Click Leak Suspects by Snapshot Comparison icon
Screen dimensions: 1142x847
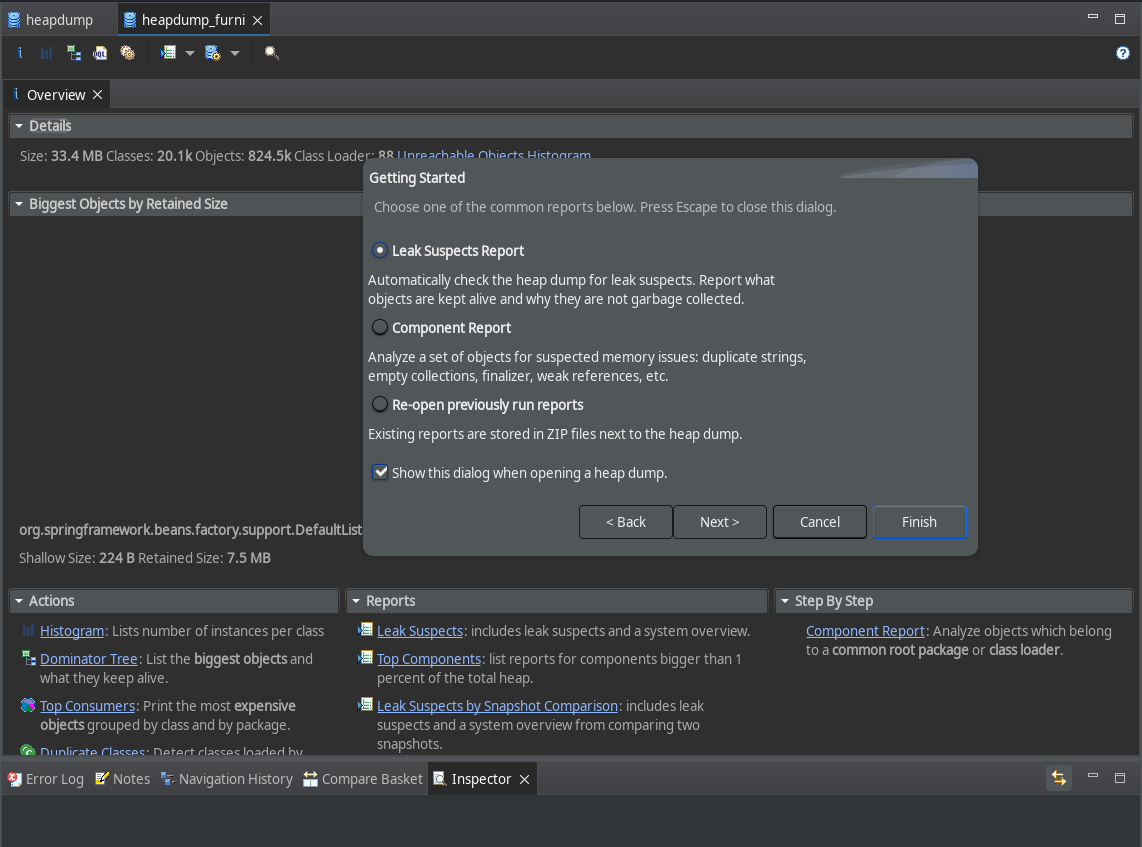(x=365, y=704)
